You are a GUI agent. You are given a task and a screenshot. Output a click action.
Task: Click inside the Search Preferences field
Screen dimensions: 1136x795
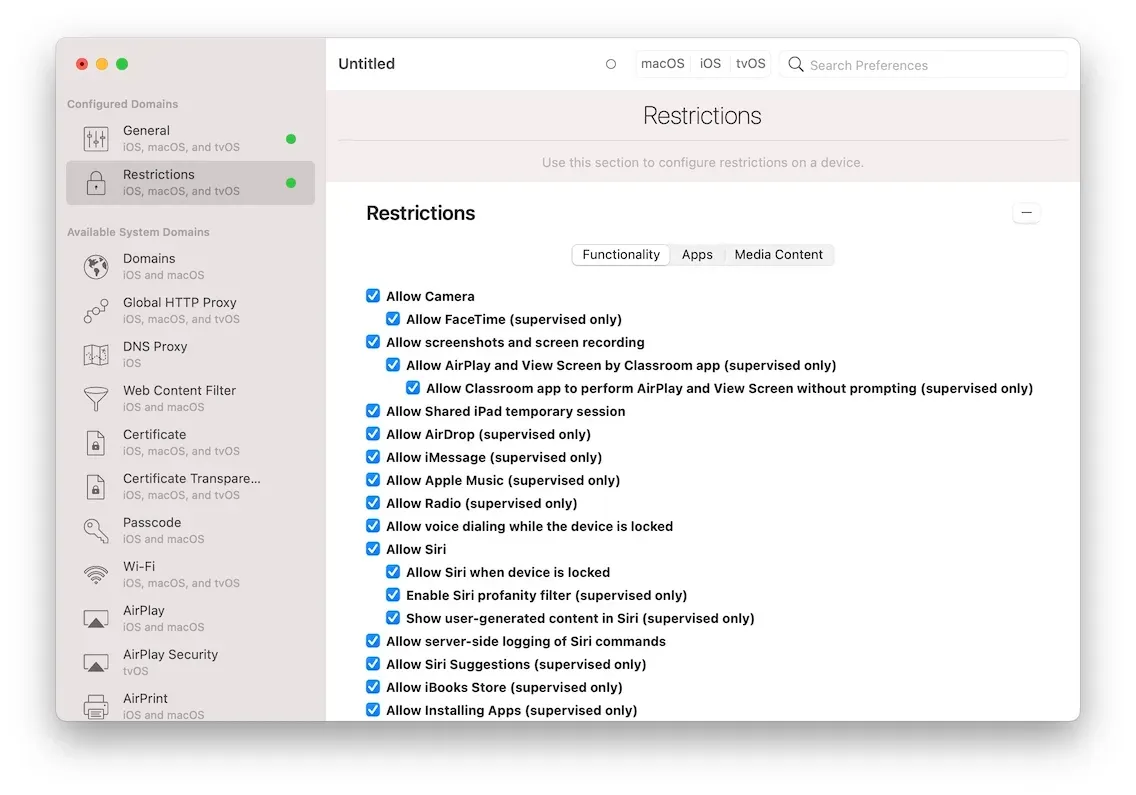(x=900, y=64)
